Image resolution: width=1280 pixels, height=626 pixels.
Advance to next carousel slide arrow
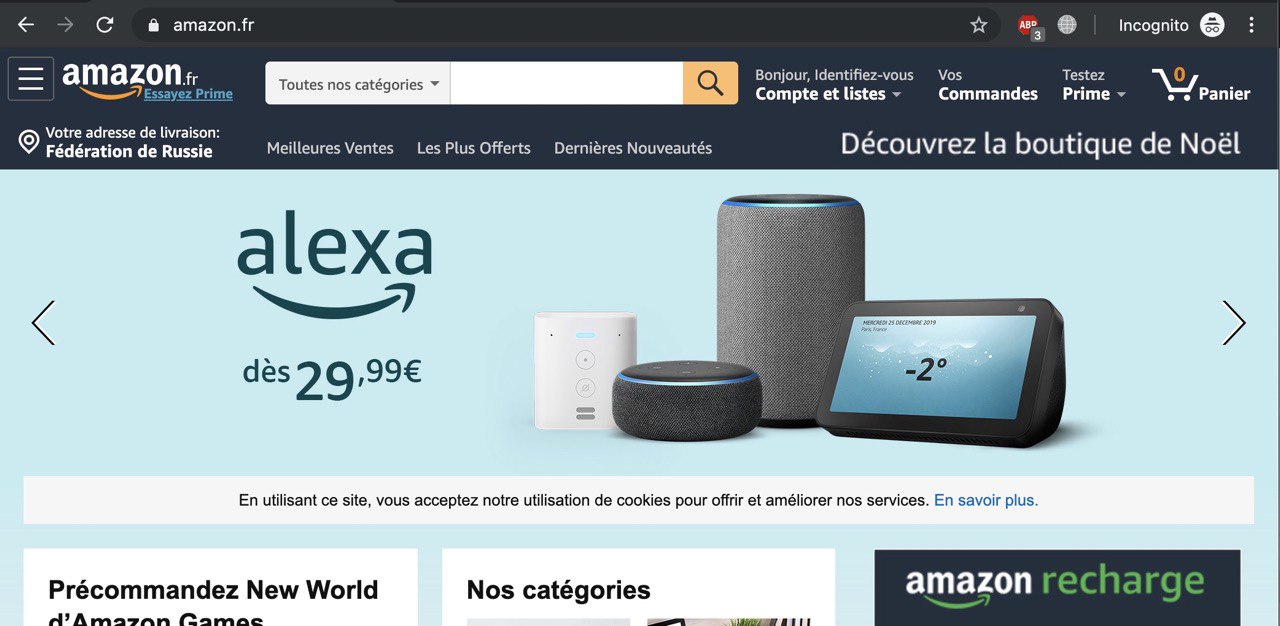click(x=1234, y=323)
